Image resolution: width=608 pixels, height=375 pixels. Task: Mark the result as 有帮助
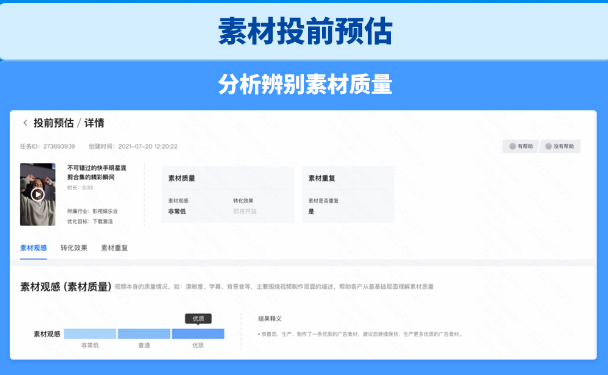521,146
